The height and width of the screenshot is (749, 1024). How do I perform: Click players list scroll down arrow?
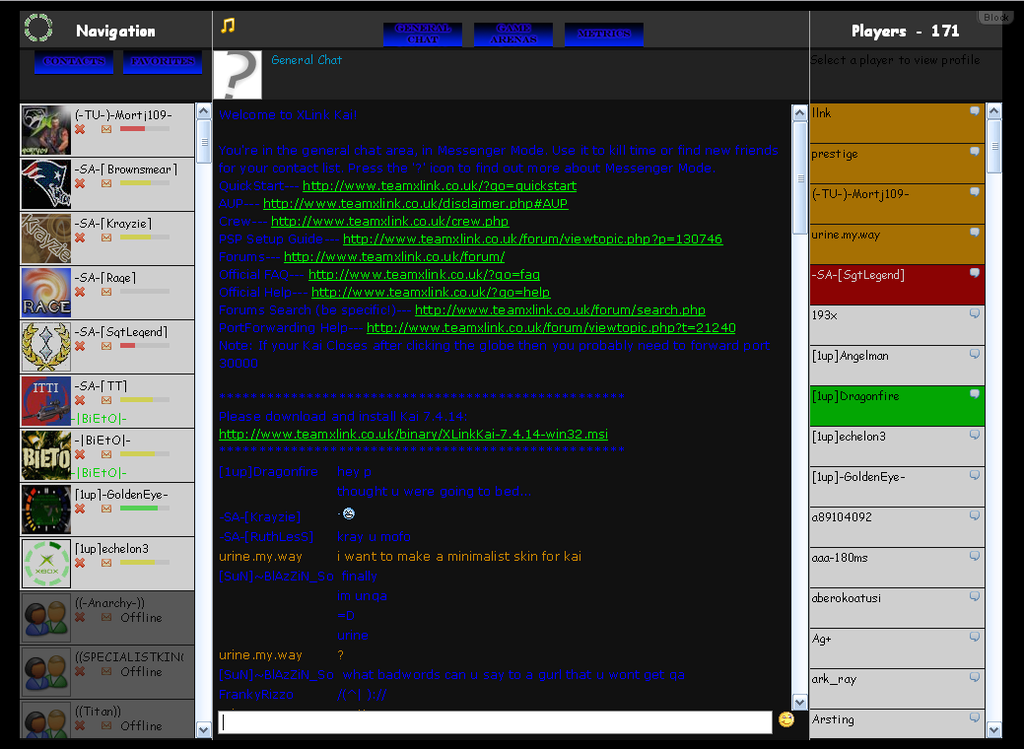click(x=994, y=729)
